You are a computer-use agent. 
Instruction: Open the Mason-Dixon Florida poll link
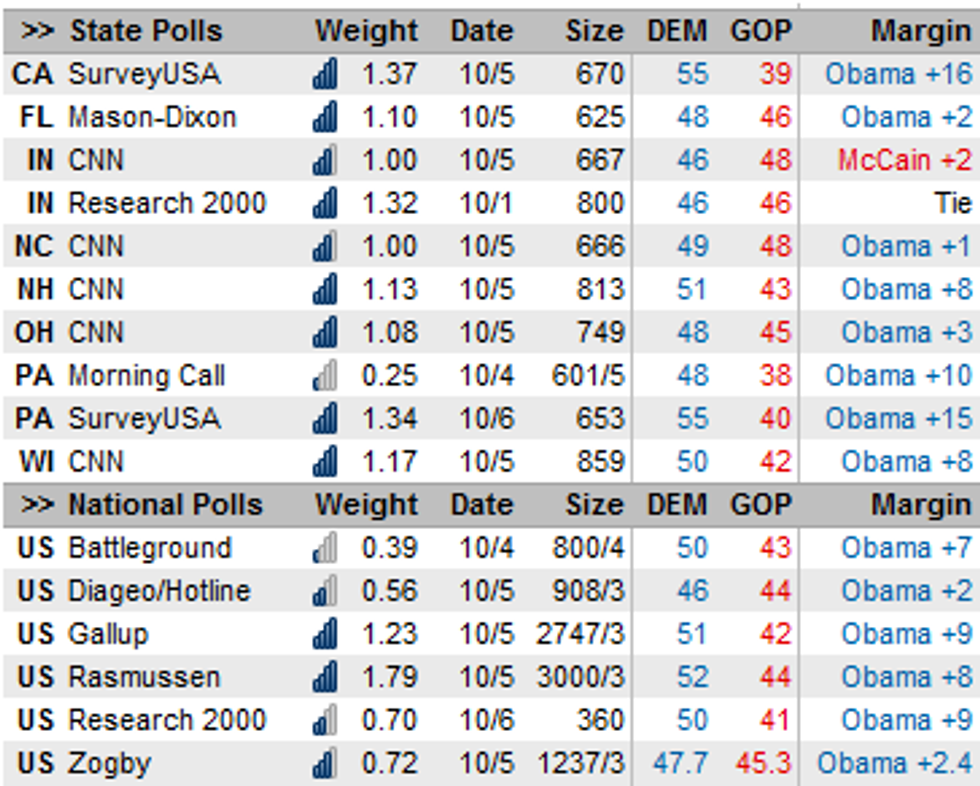pos(152,117)
